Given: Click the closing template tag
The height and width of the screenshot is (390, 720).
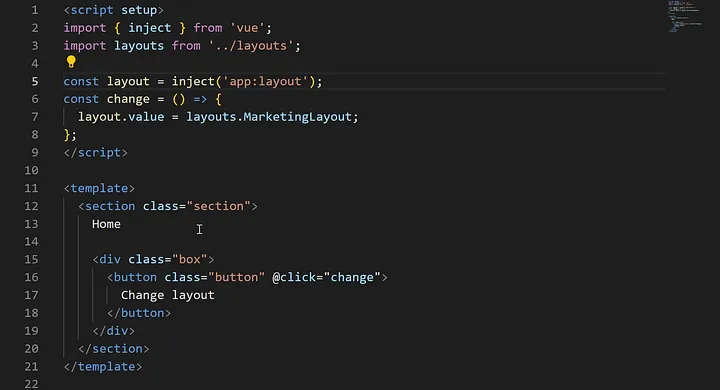Looking at the screenshot, I should pos(103,367).
